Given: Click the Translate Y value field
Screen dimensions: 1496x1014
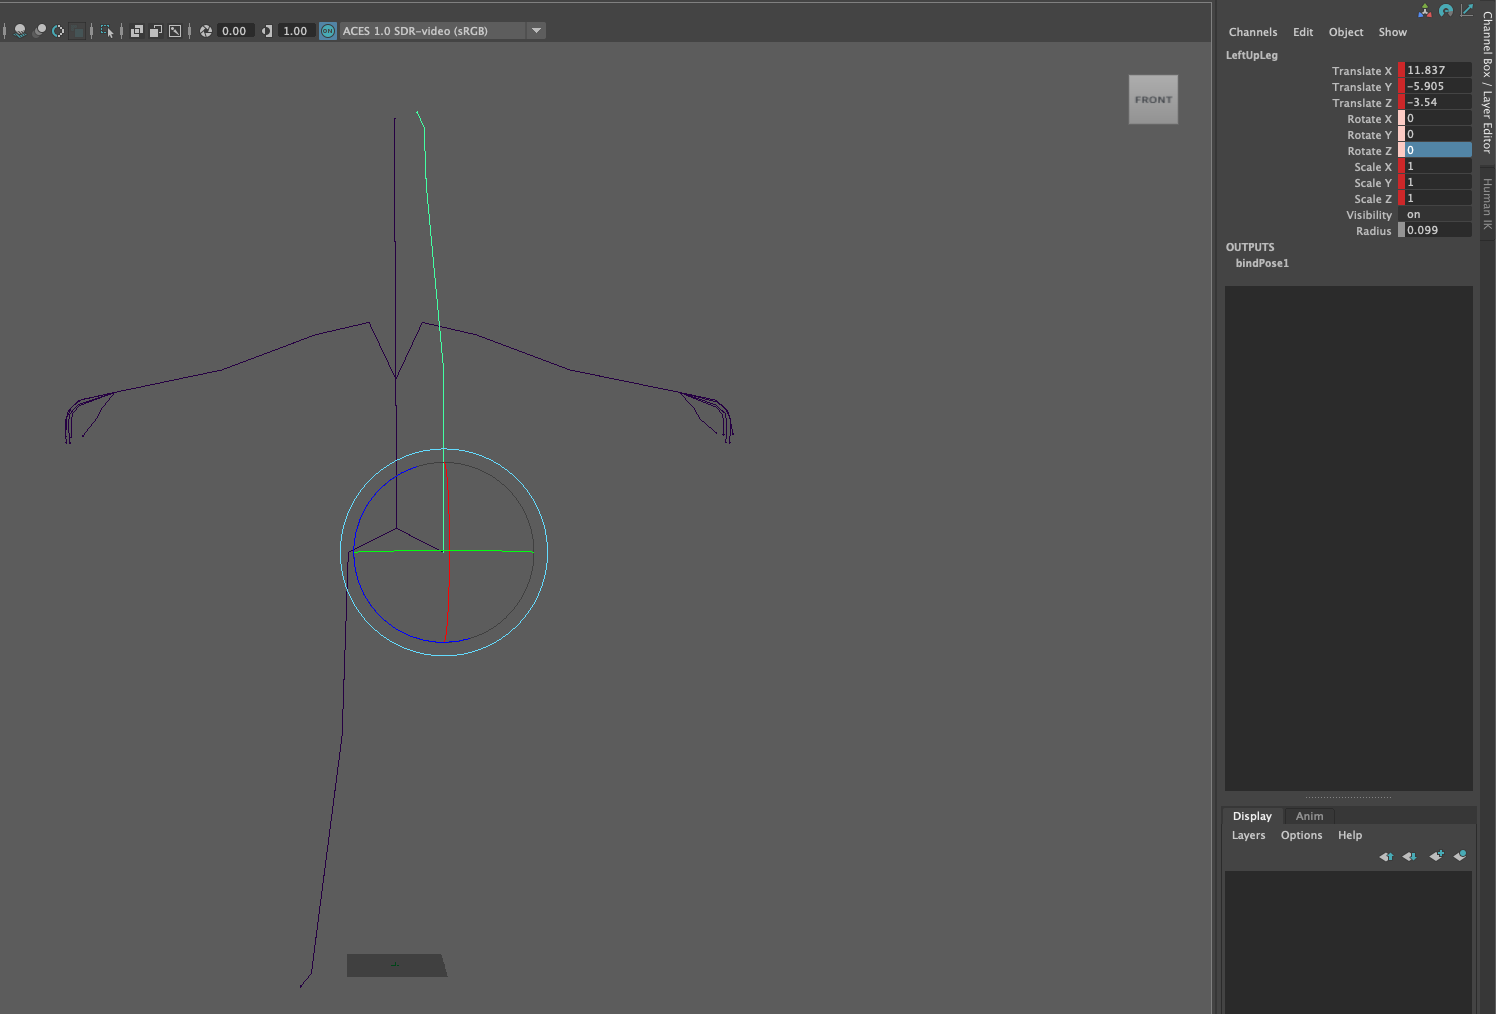Looking at the screenshot, I should coord(1437,87).
